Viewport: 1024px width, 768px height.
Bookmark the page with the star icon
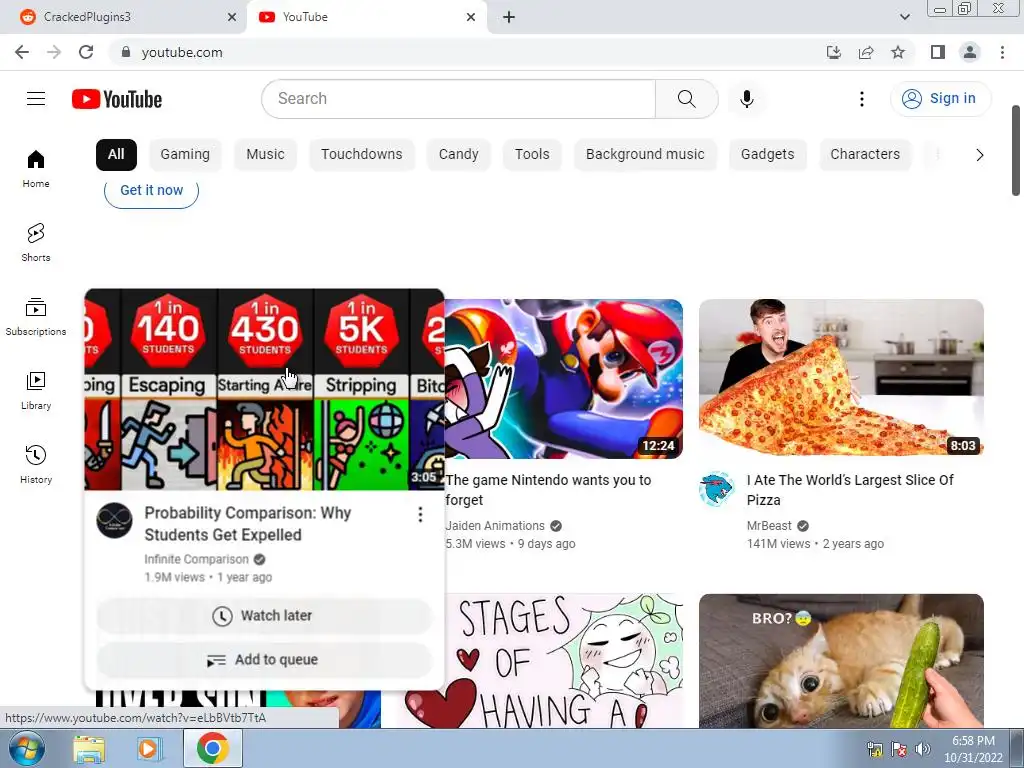click(898, 52)
